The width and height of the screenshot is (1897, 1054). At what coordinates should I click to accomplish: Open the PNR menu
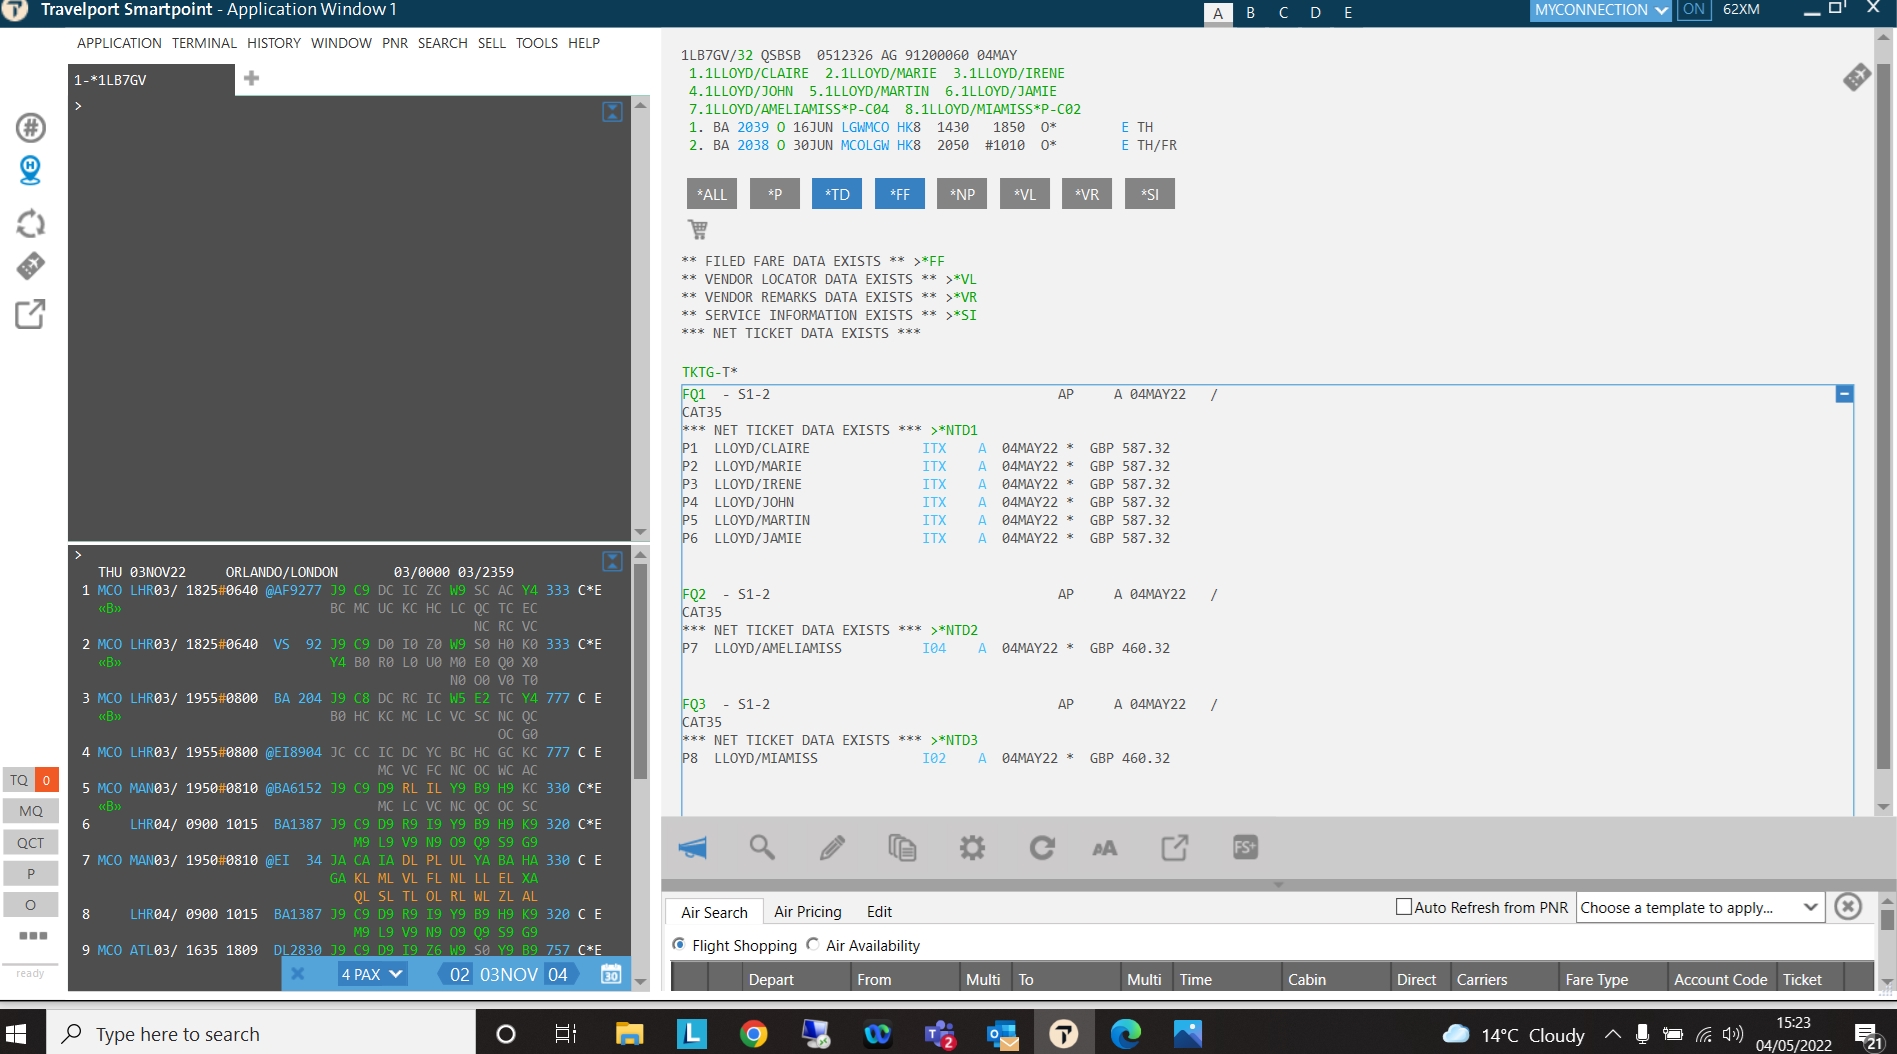point(394,43)
